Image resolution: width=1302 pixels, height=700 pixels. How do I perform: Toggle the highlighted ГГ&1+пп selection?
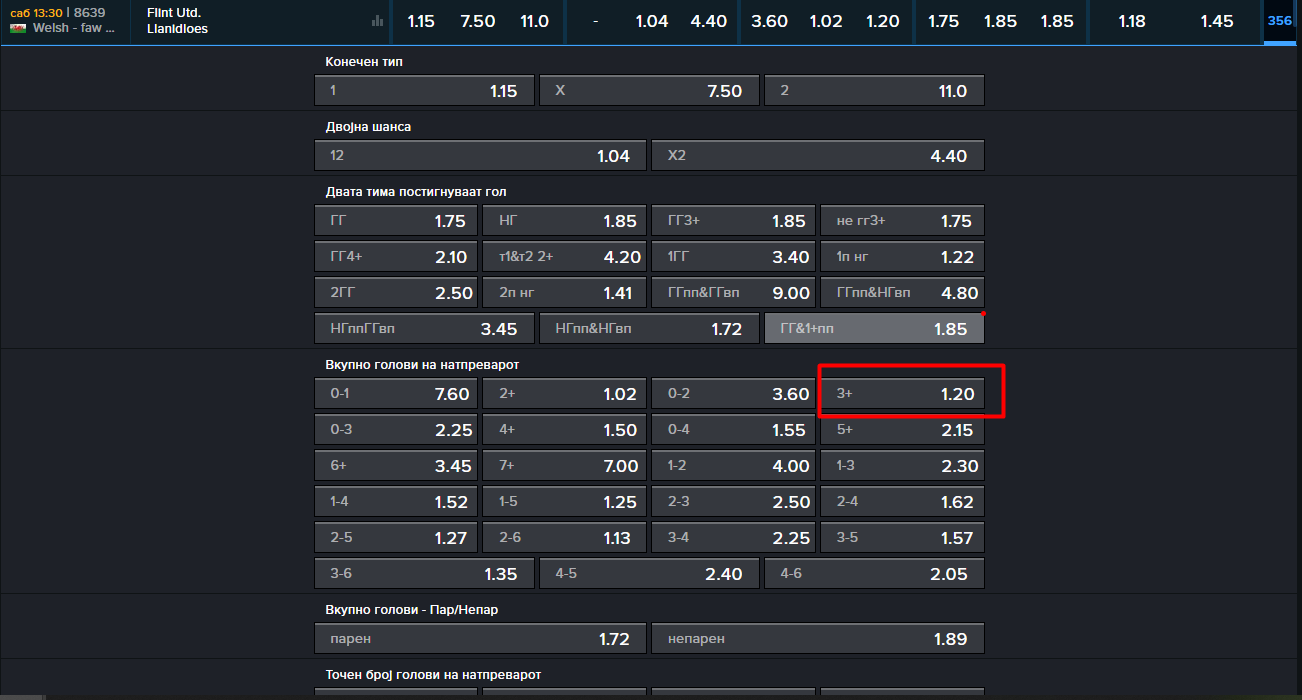(x=874, y=329)
